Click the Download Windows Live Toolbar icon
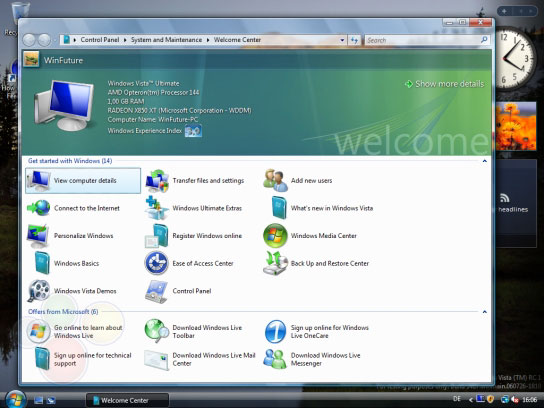 (157, 331)
